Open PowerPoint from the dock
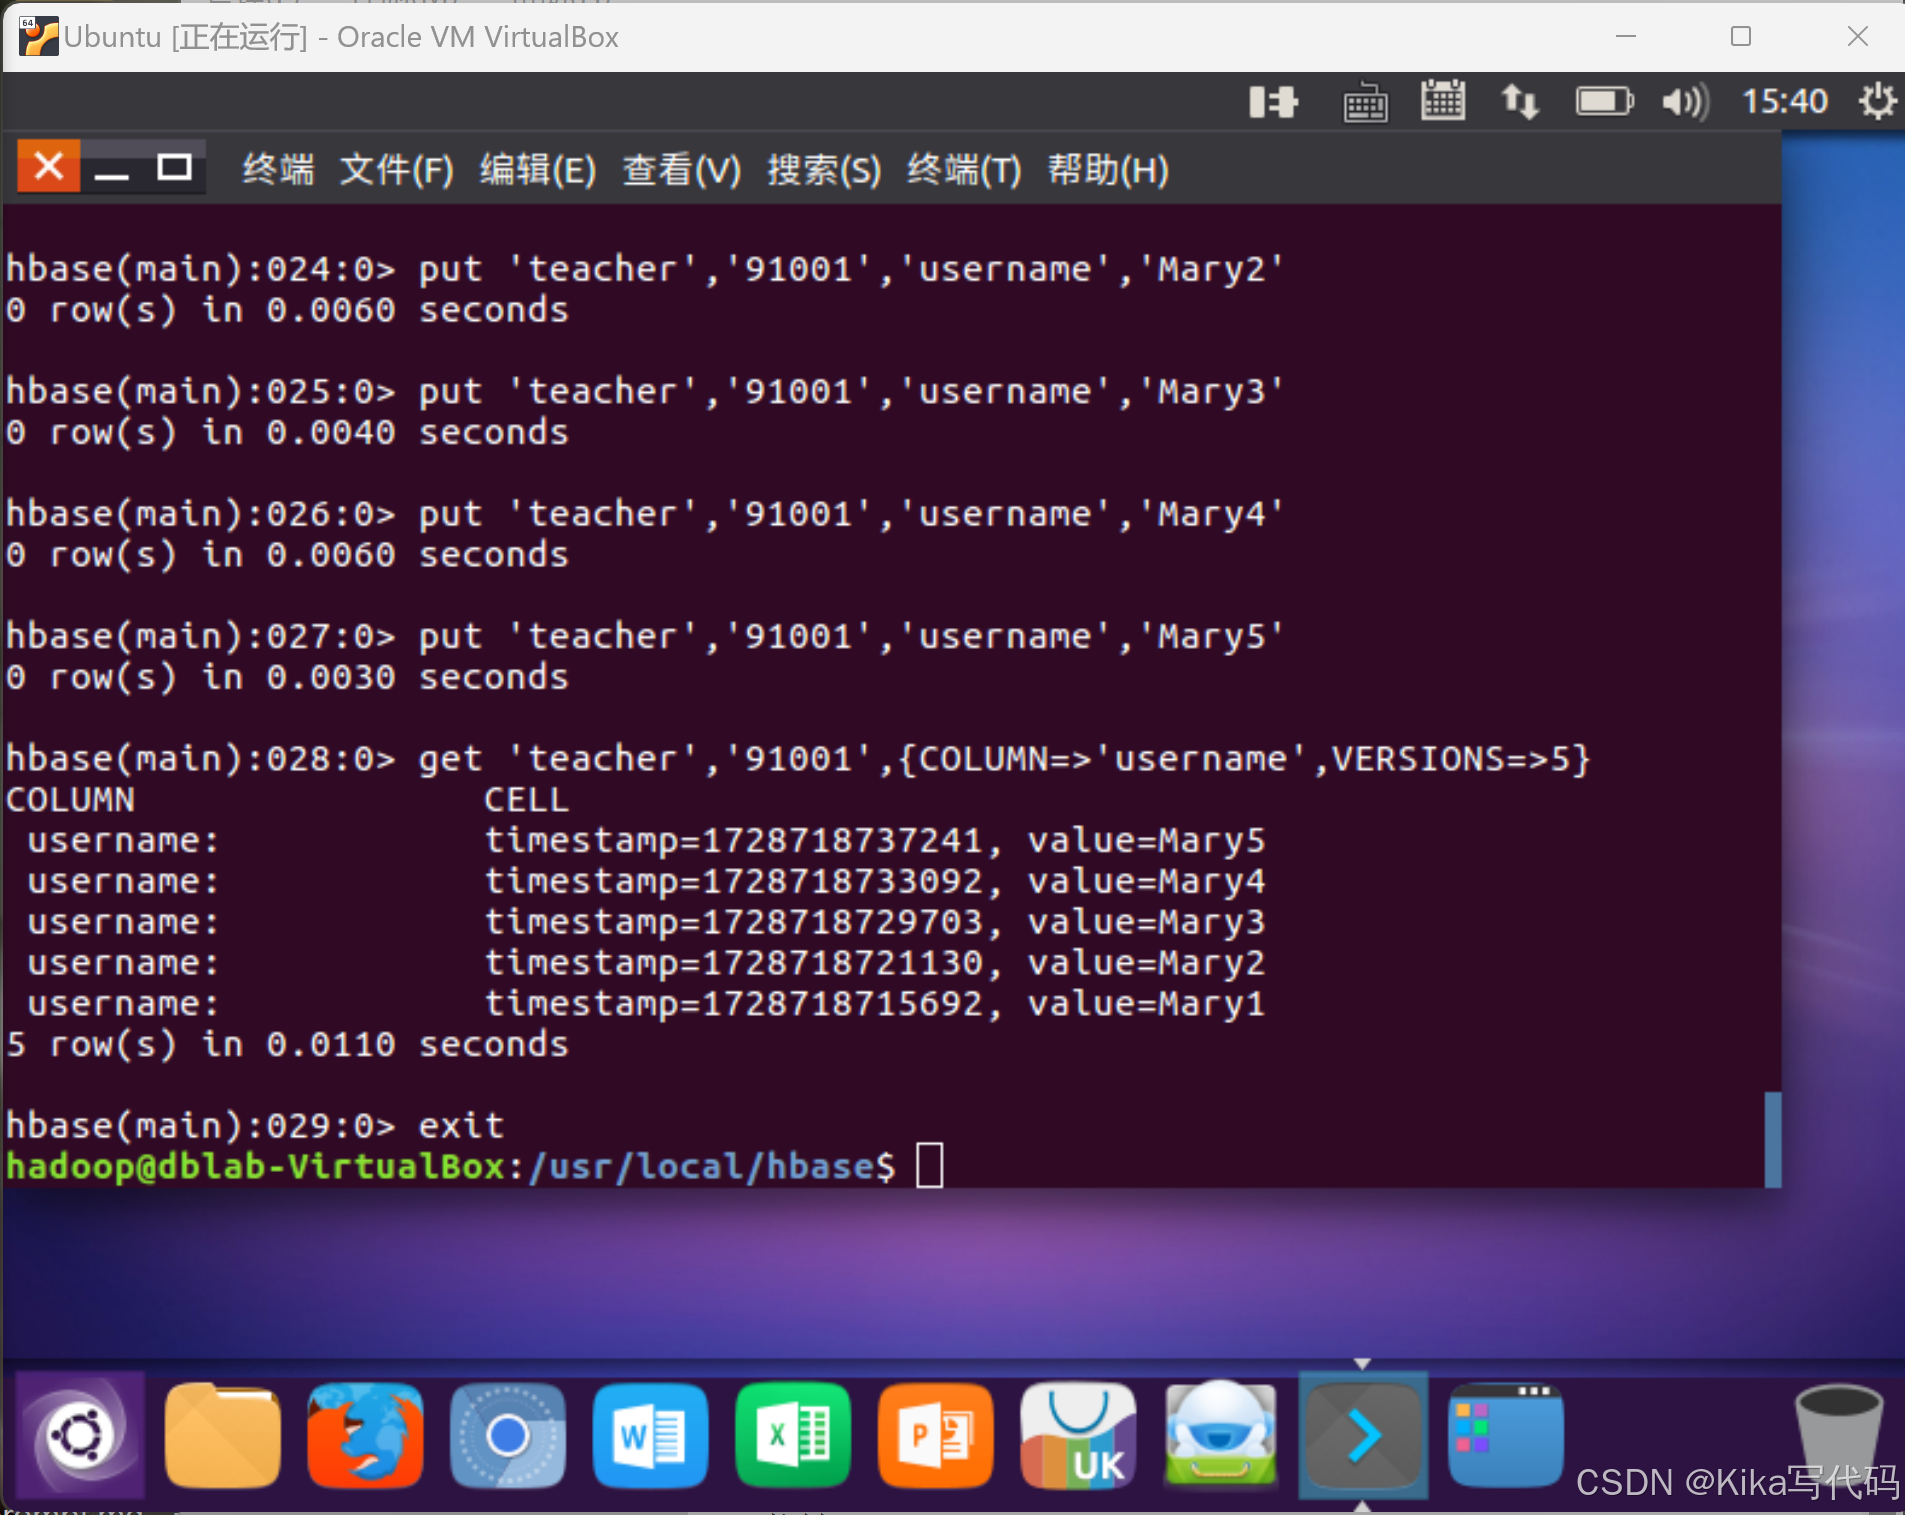 point(935,1435)
